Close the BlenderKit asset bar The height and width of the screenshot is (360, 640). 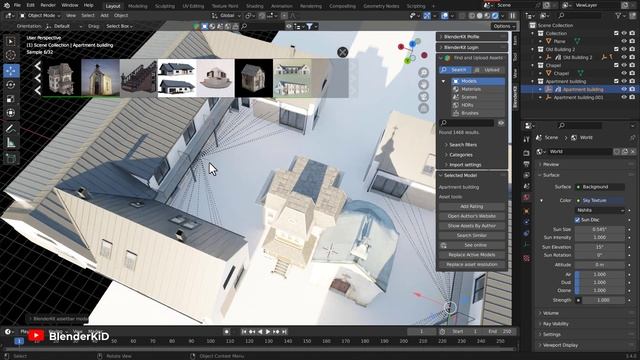[342, 52]
